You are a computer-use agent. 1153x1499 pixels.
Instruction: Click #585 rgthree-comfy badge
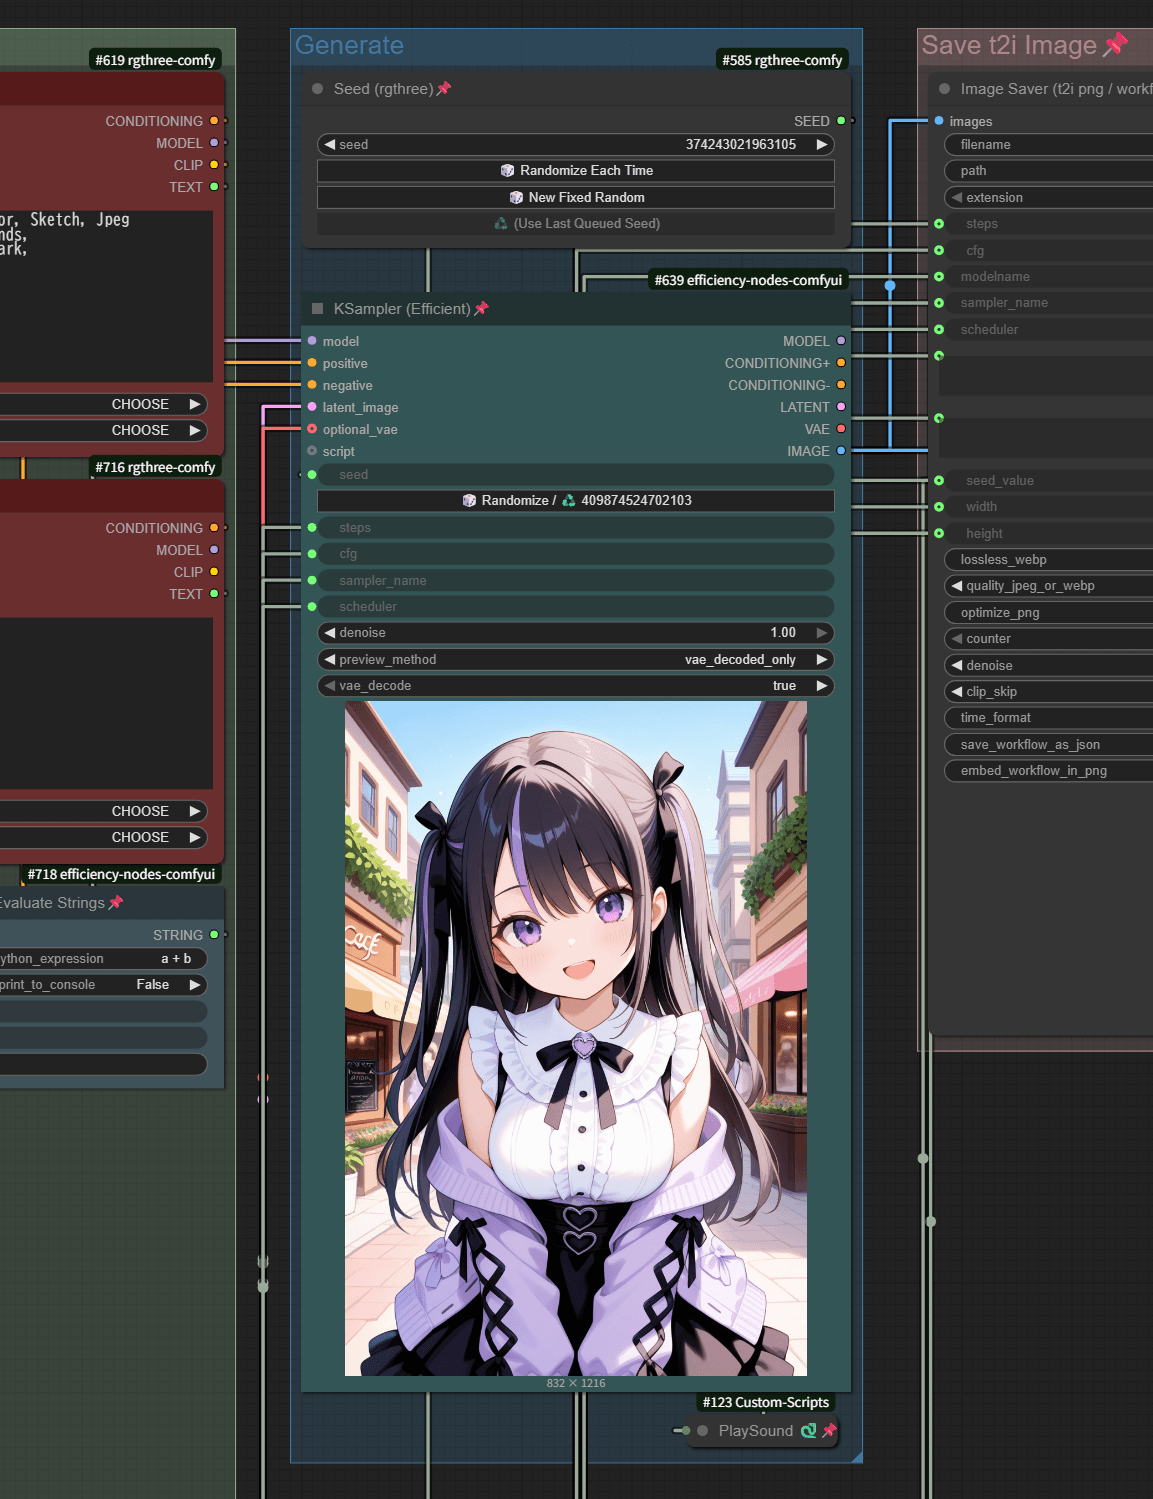pos(782,60)
